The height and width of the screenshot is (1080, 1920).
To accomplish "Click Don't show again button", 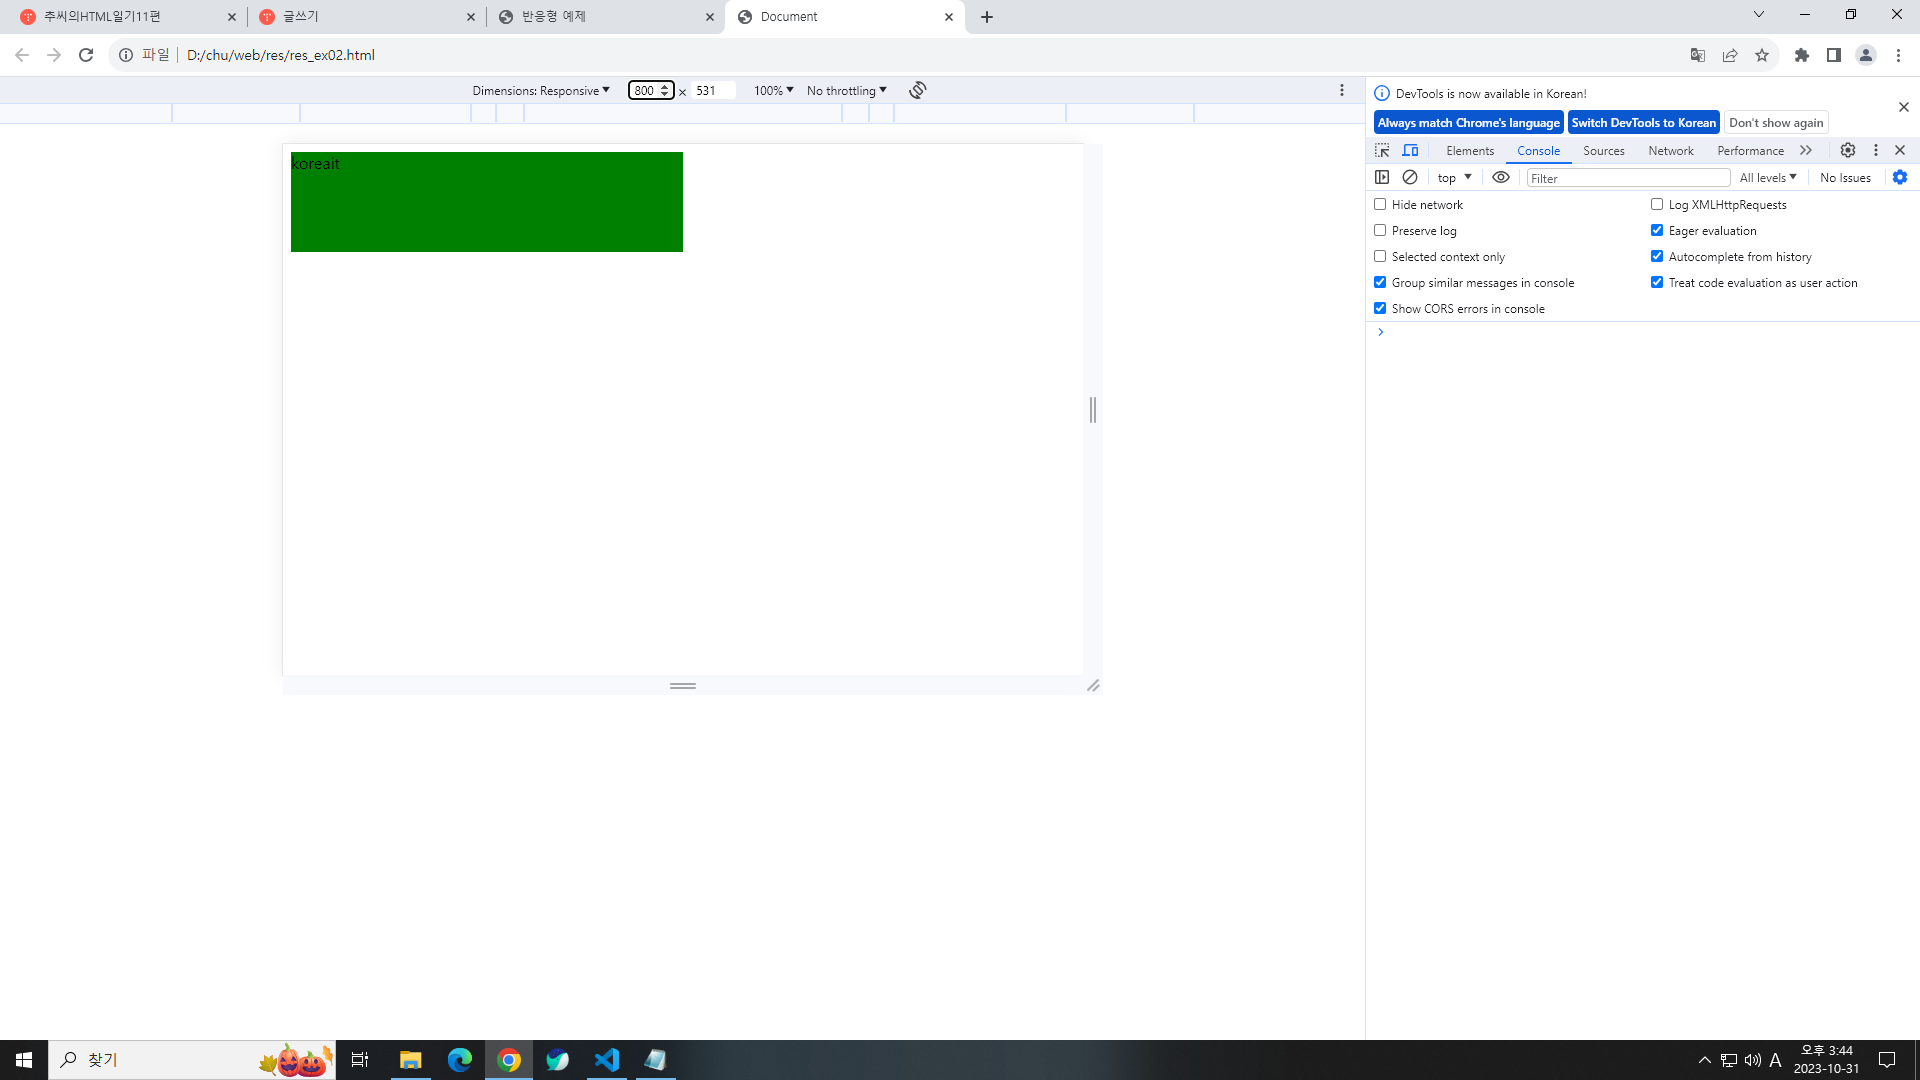I will [x=1776, y=122].
